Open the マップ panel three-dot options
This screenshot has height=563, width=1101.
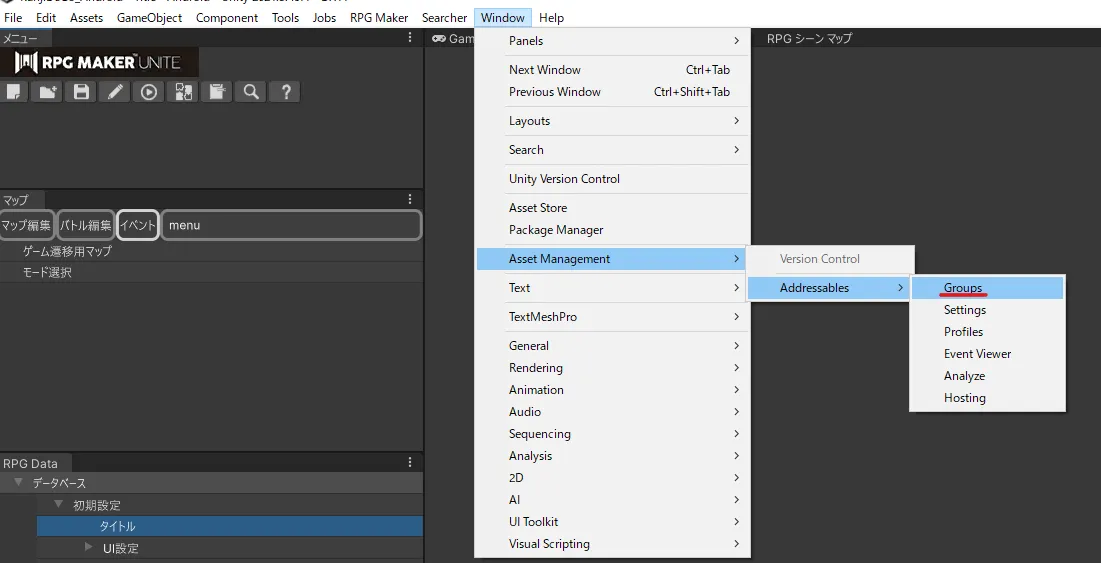(410, 199)
